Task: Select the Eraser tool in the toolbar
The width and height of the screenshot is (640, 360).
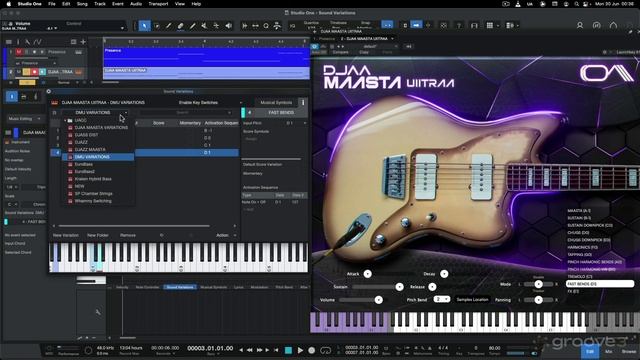Action: point(180,26)
